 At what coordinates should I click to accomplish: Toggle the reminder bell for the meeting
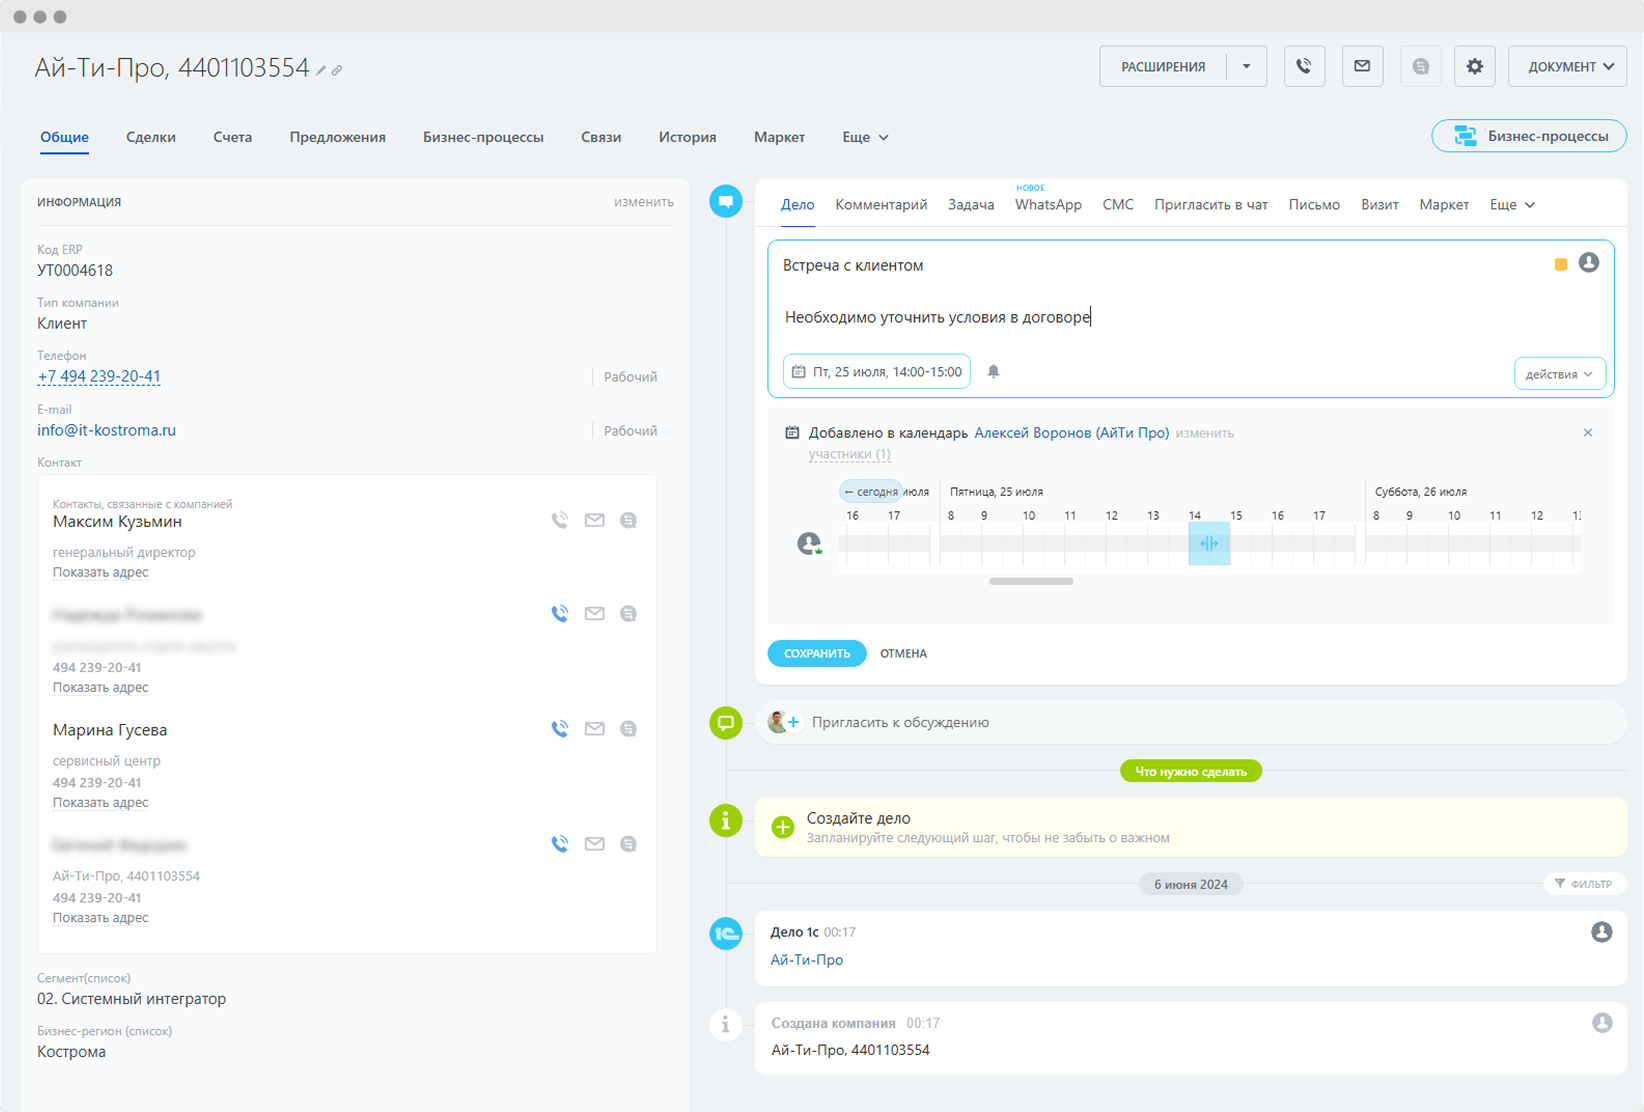[993, 372]
